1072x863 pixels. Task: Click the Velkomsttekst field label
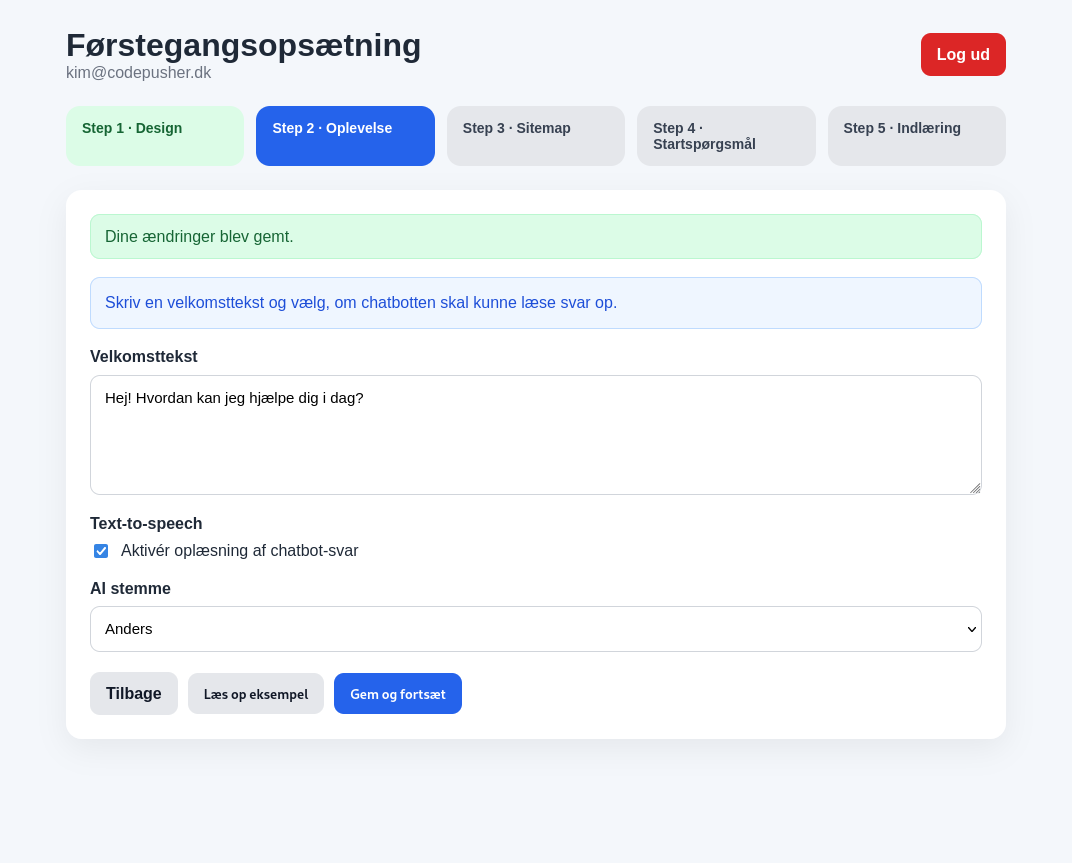(144, 357)
